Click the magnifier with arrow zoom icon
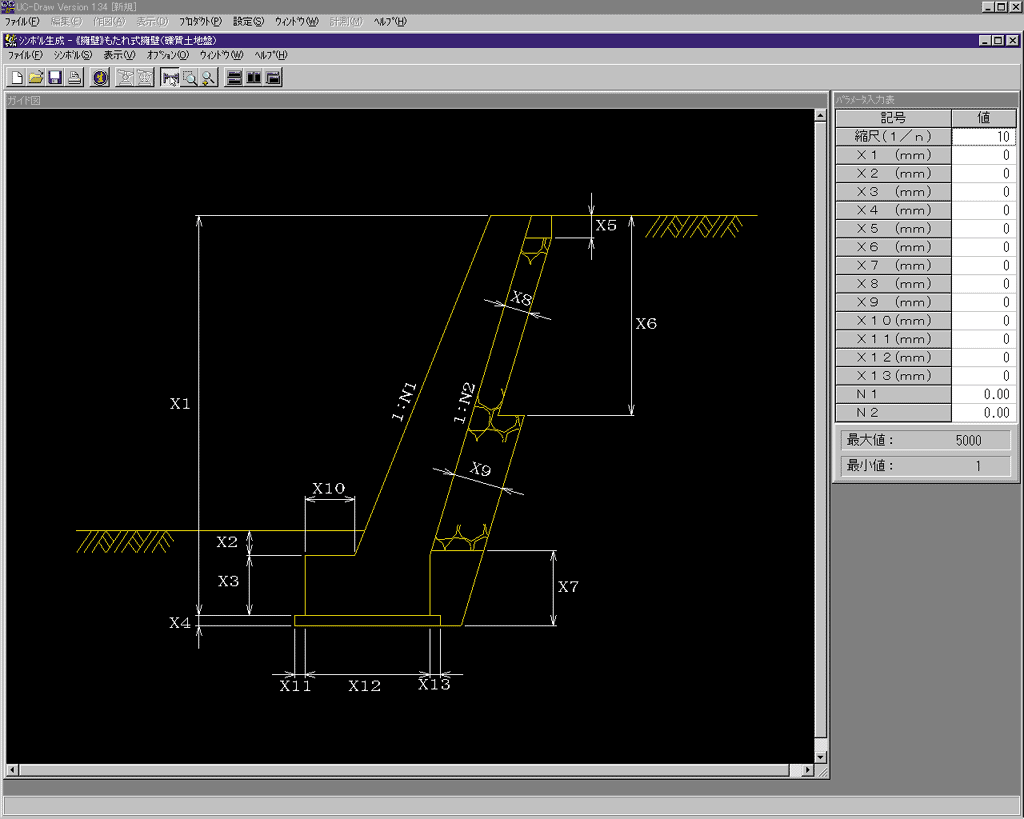The width and height of the screenshot is (1024, 819). (x=208, y=78)
